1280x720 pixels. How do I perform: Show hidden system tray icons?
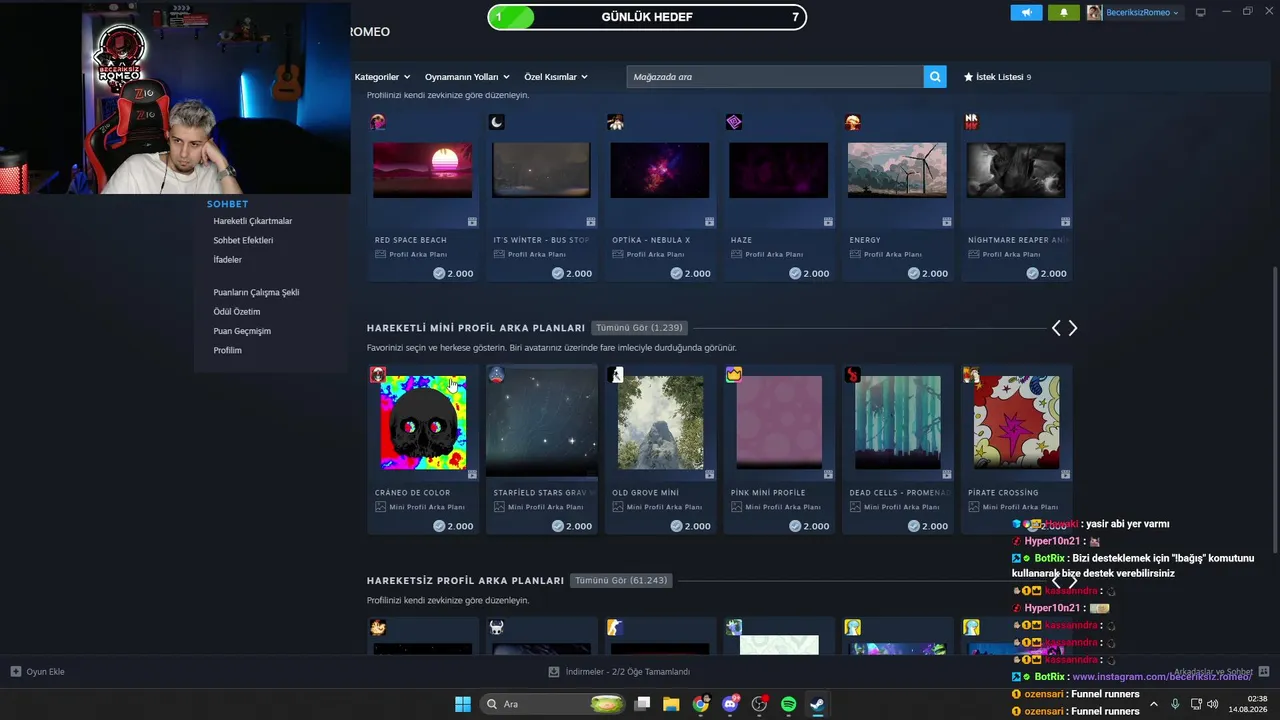tap(1154, 704)
